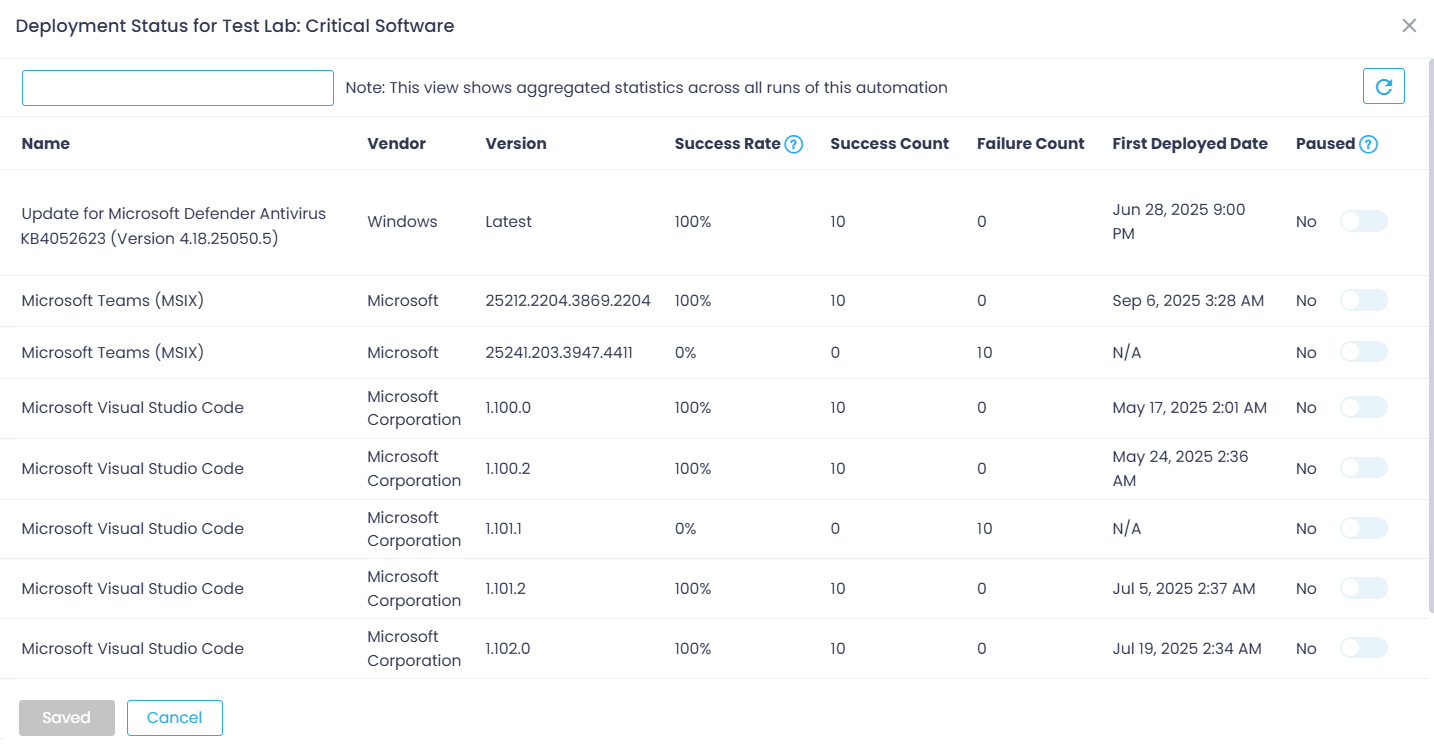Click the Cancel button

point(174,717)
